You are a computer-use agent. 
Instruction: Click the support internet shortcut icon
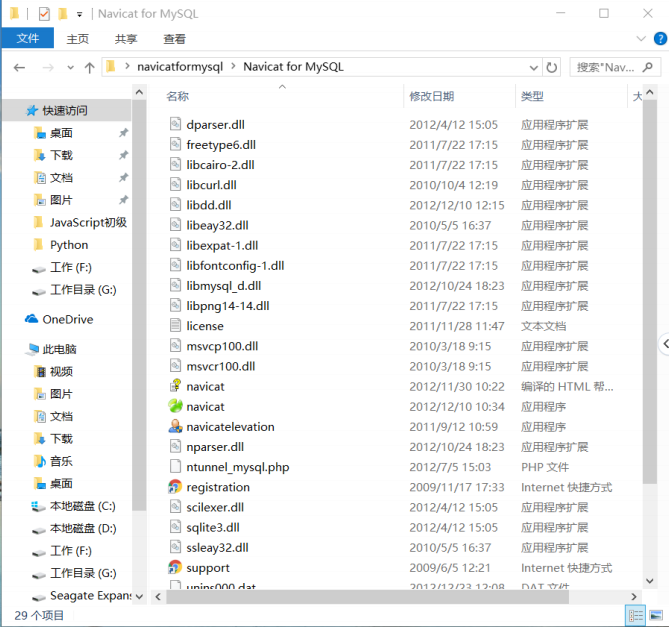coord(175,567)
